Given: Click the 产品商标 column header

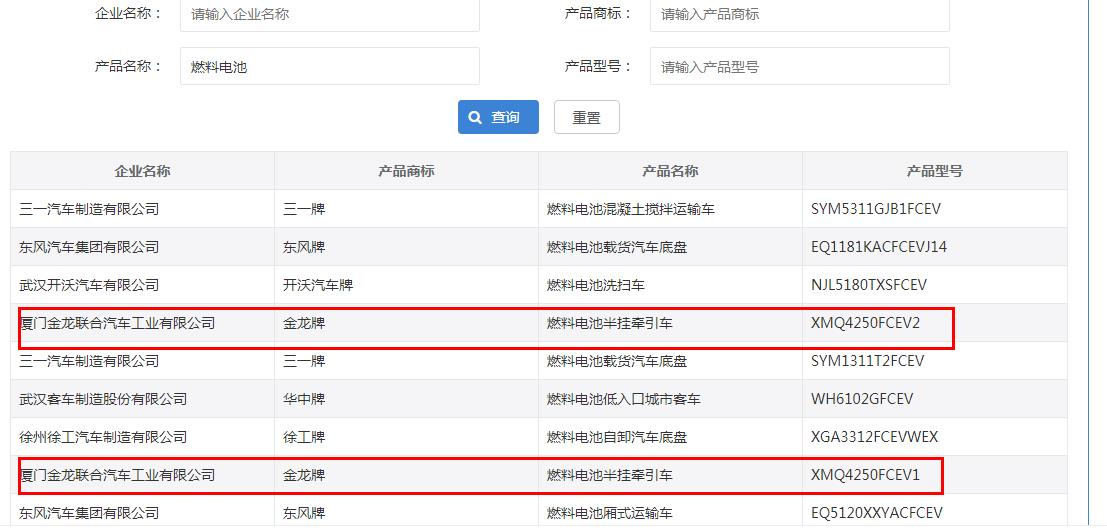Looking at the screenshot, I should point(406,171).
